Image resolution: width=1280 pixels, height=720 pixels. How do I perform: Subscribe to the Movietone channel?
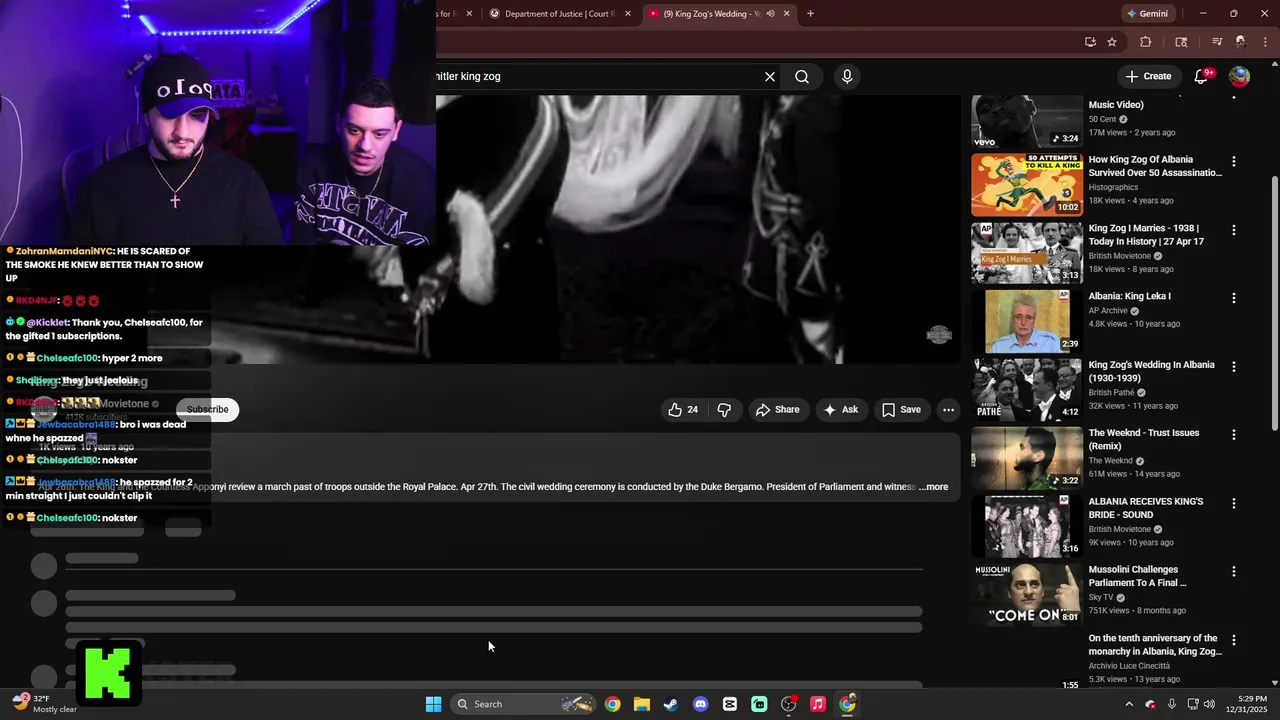(207, 409)
